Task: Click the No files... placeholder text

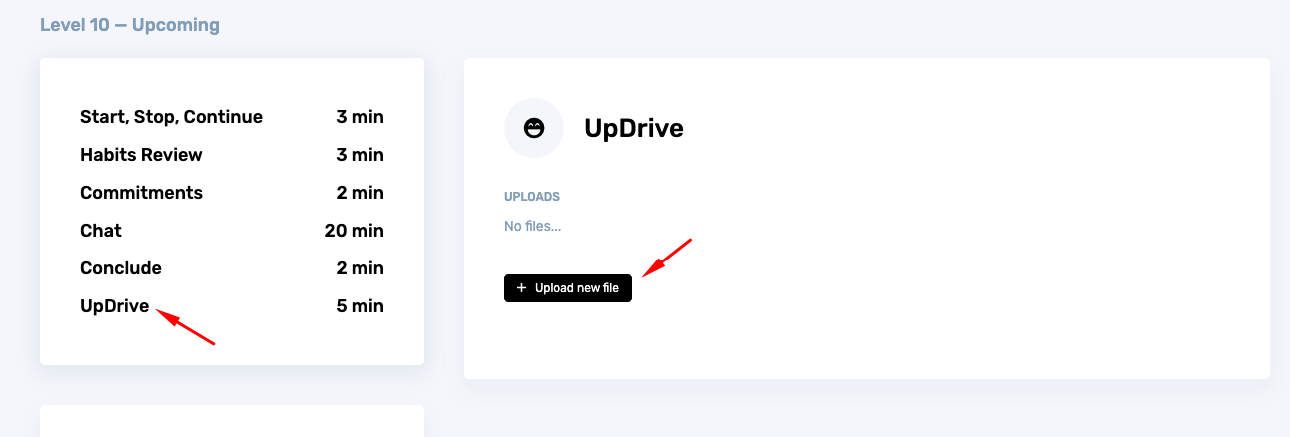Action: (533, 227)
